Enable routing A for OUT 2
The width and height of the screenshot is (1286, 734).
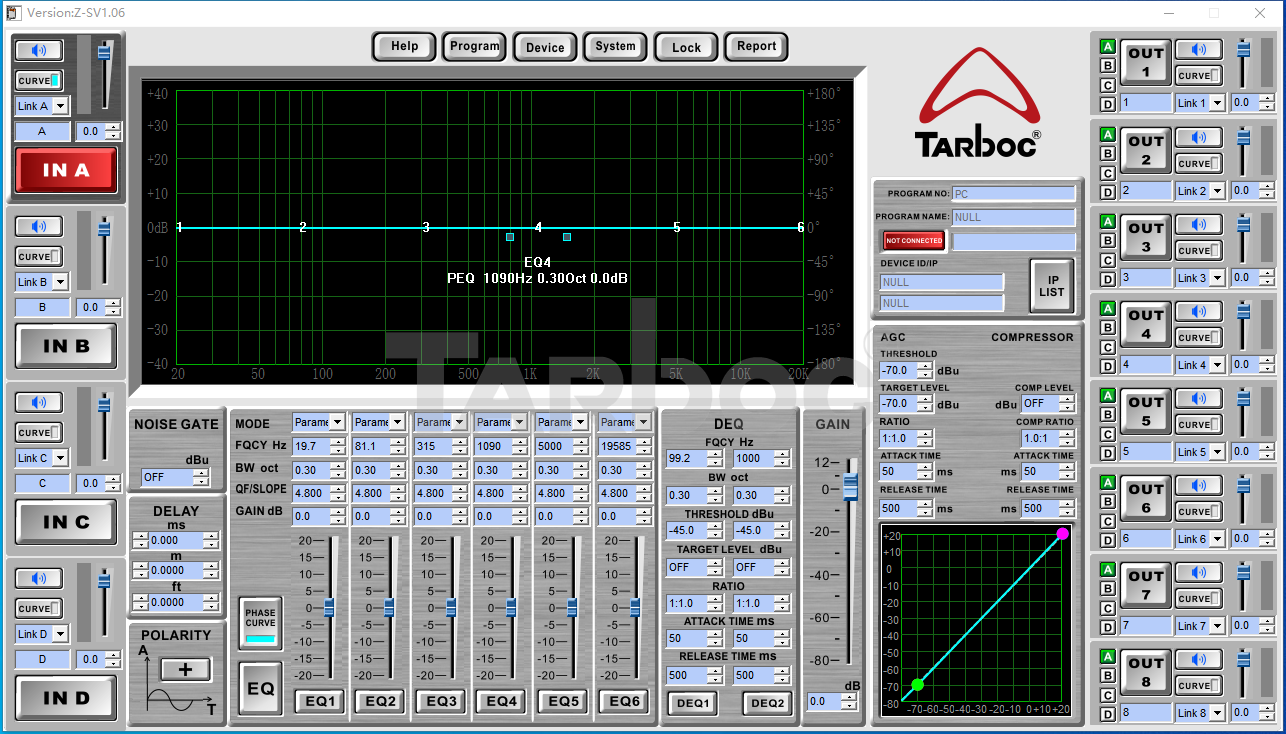(x=1107, y=134)
